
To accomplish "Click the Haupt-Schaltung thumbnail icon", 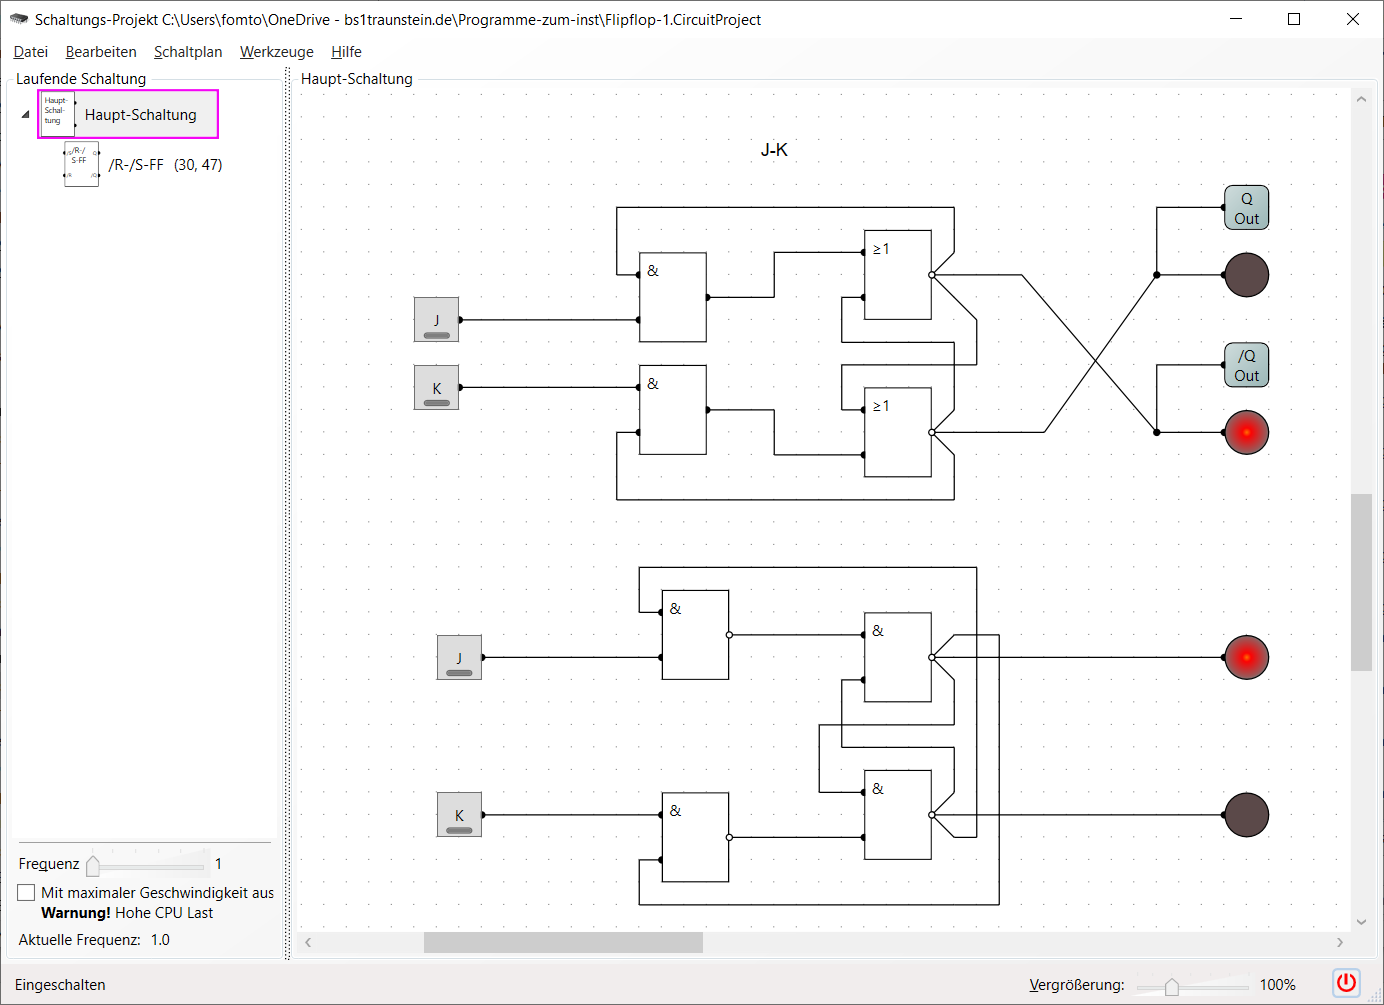I will click(x=57, y=114).
